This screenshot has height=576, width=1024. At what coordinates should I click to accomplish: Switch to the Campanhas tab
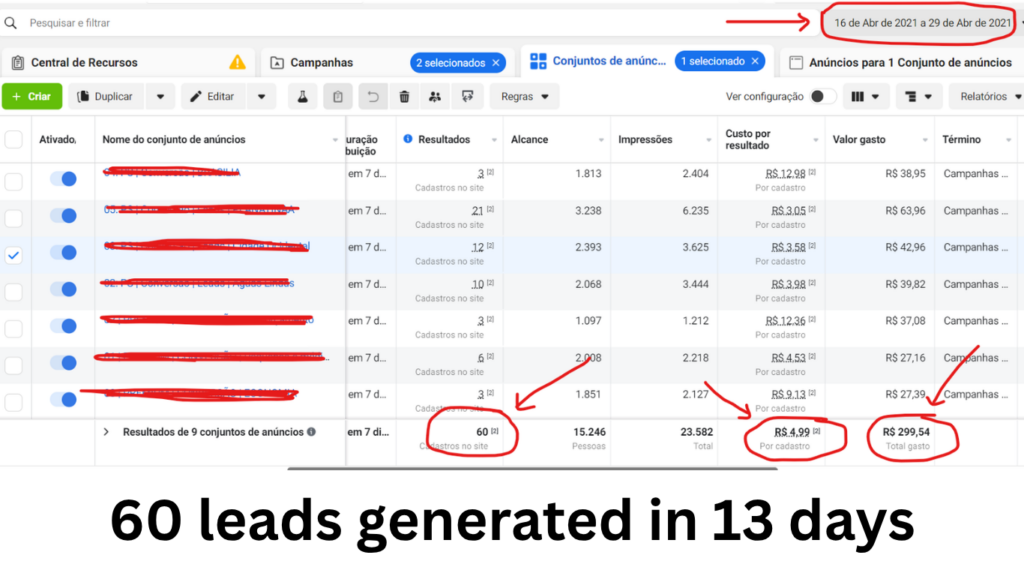point(389,63)
